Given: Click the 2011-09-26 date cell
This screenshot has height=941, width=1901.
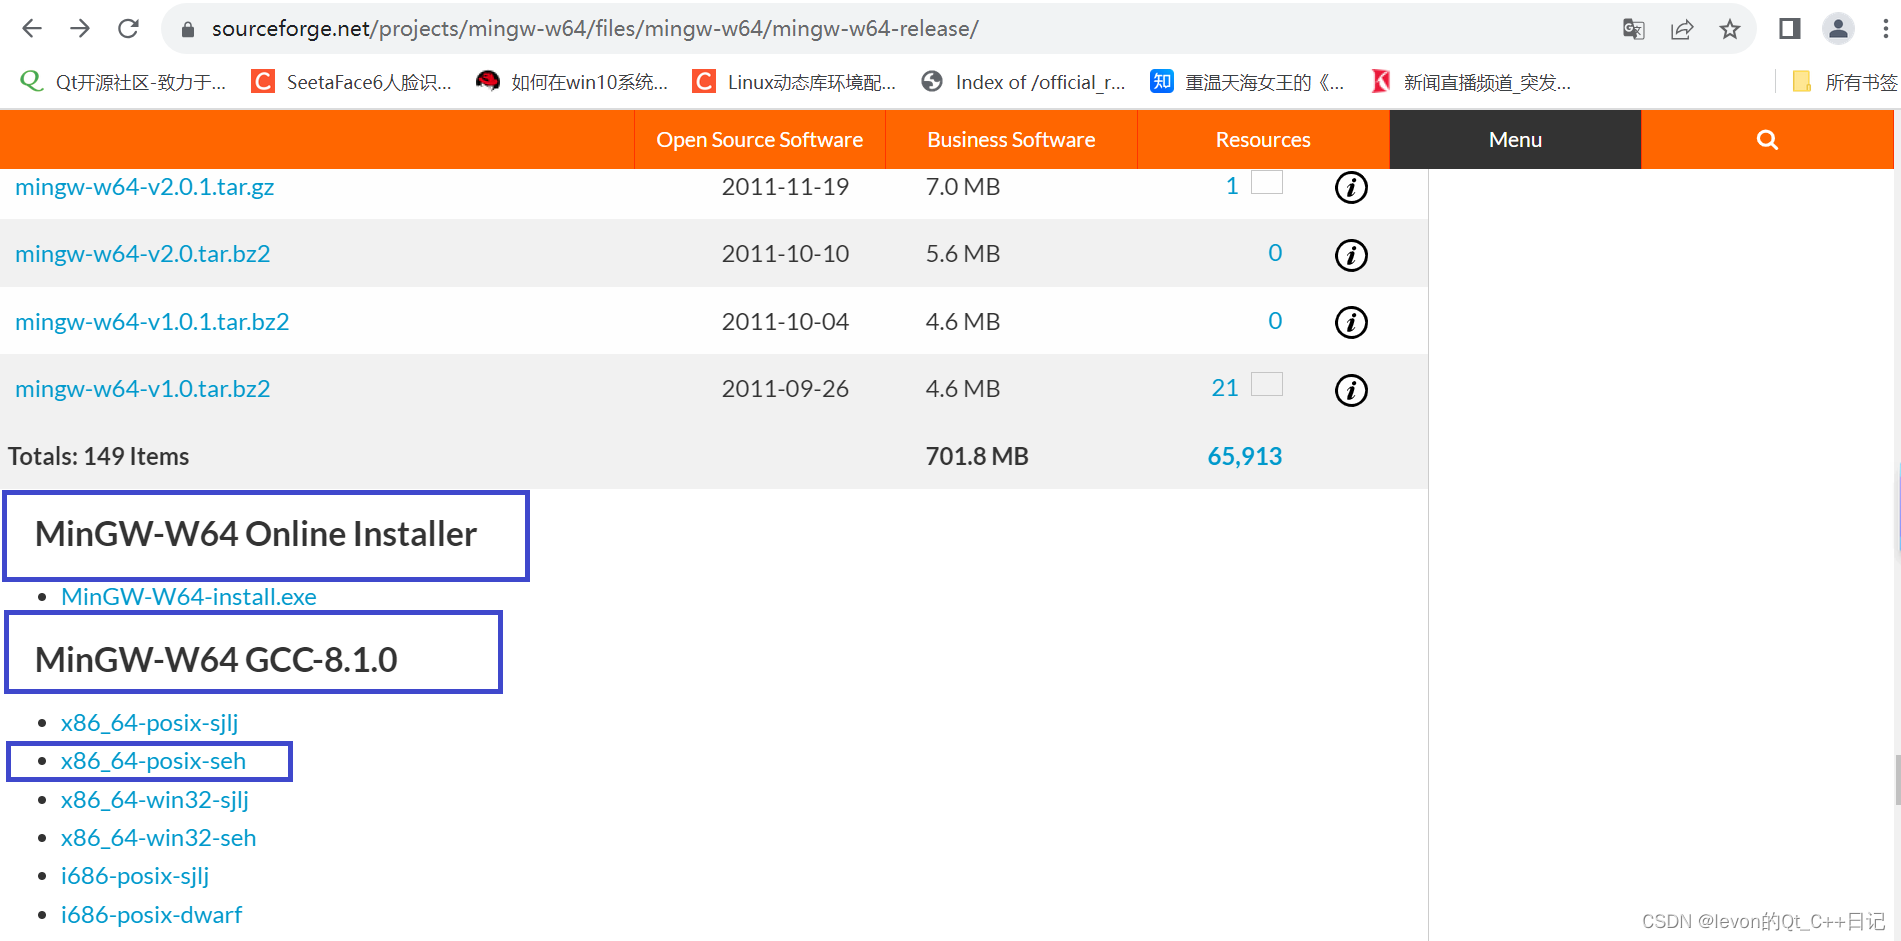Looking at the screenshot, I should [x=785, y=389].
